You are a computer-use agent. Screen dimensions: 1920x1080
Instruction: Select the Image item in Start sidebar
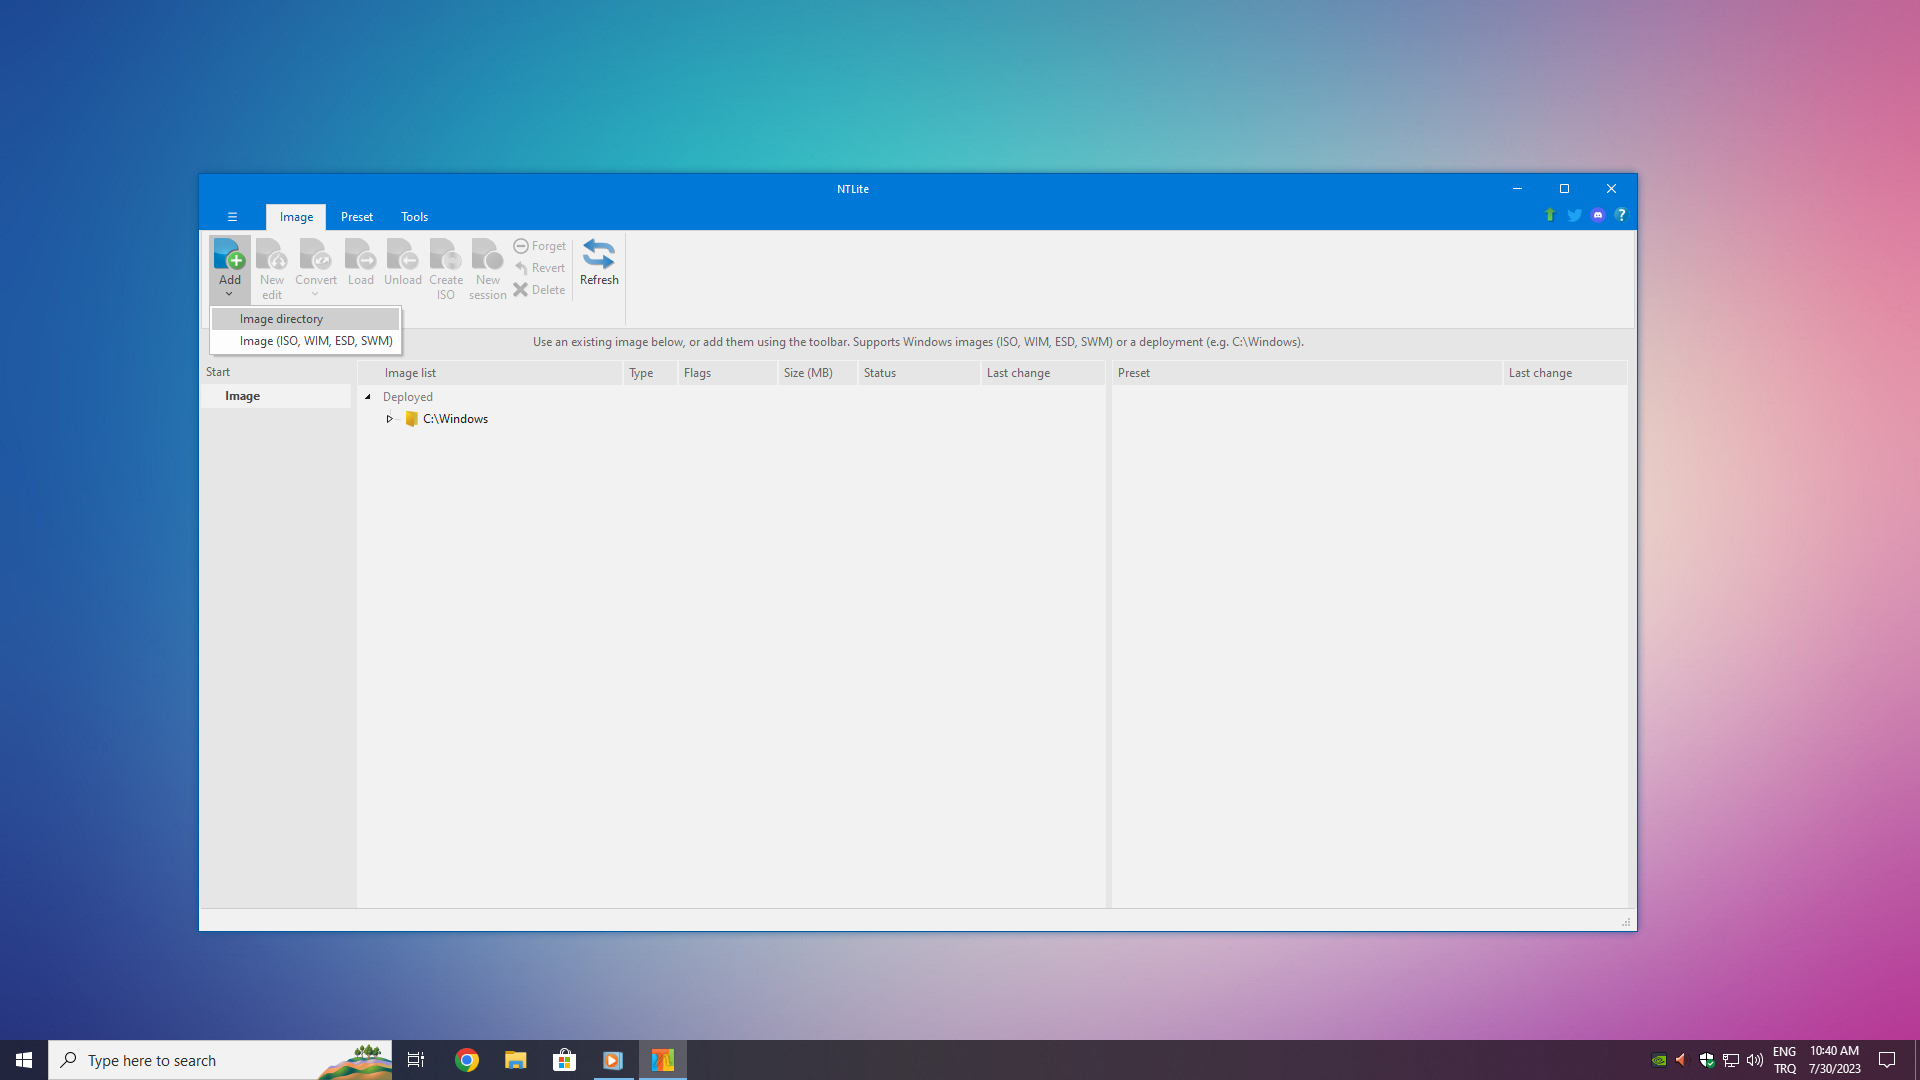click(x=243, y=396)
